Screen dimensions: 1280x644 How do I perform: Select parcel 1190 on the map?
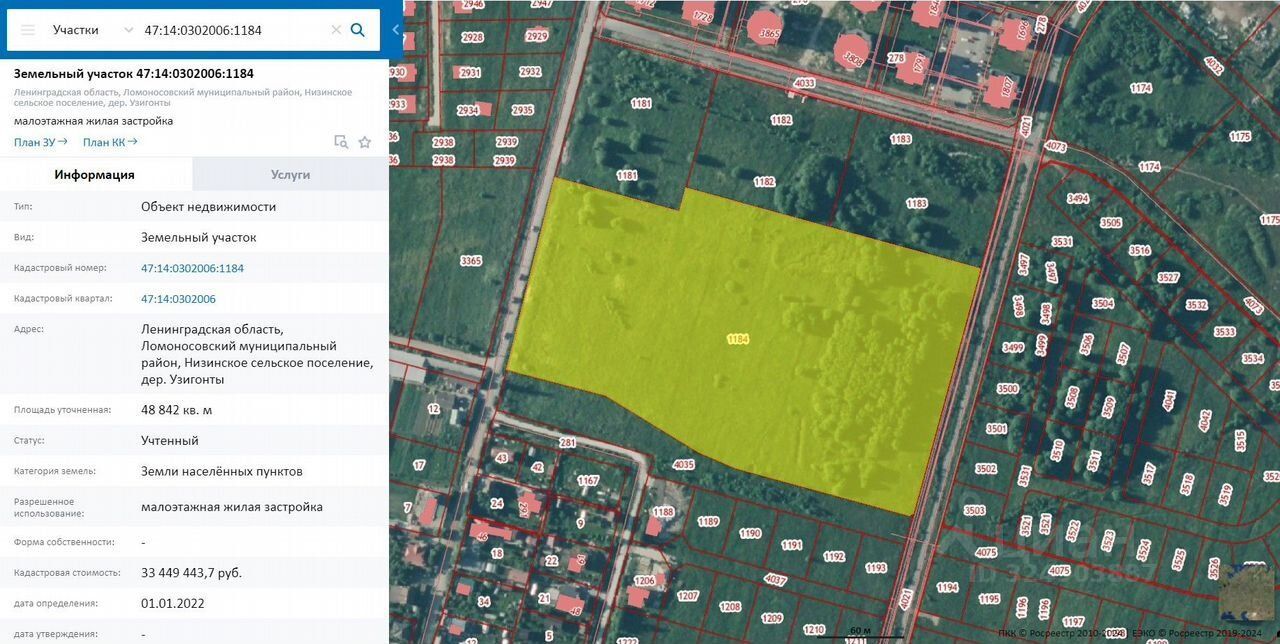pyautogui.click(x=750, y=533)
